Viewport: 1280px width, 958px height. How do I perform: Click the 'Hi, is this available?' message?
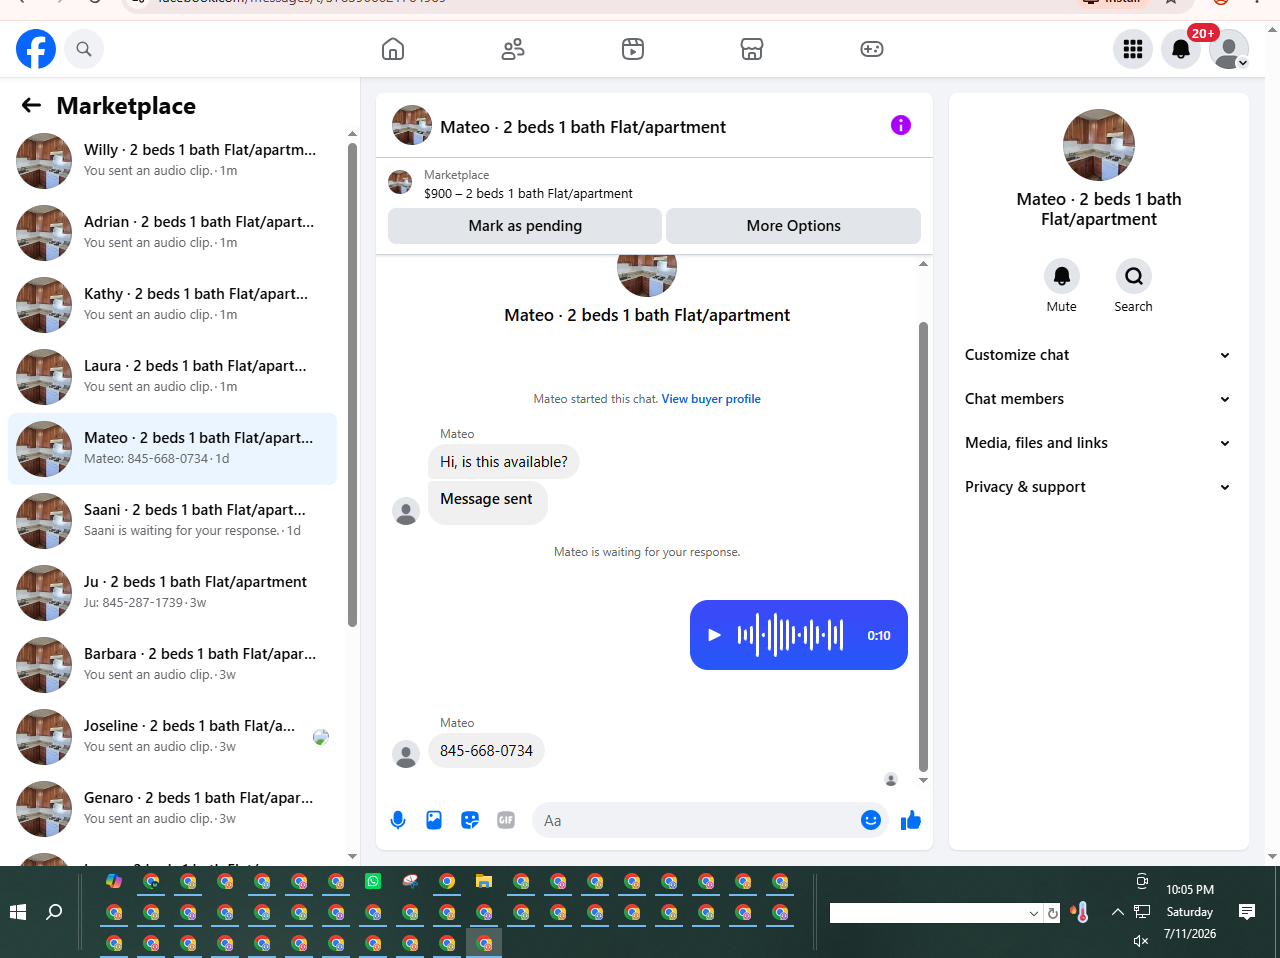coord(504,462)
